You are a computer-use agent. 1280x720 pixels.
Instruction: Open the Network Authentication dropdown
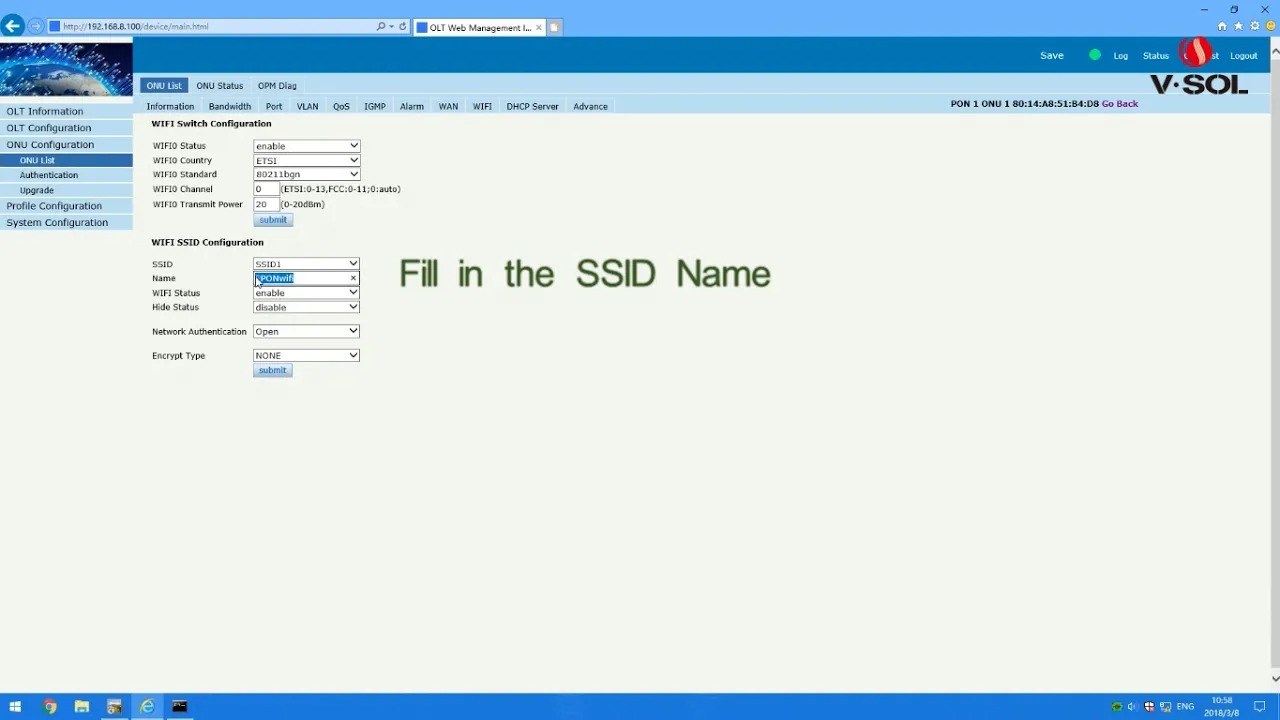[x=306, y=331]
